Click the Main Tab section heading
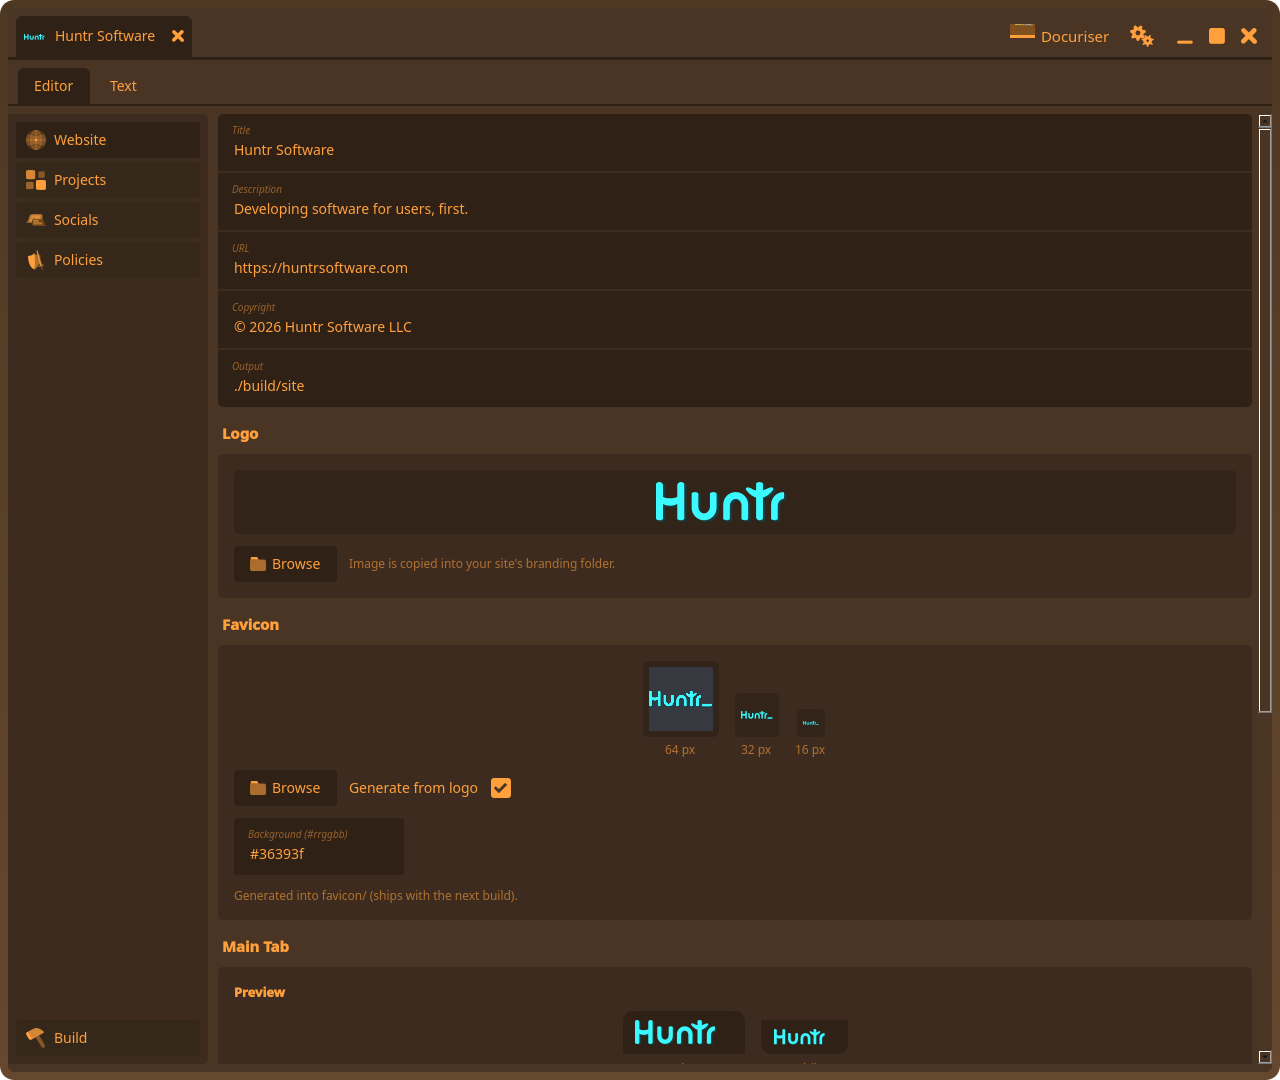1280x1080 pixels. click(255, 947)
